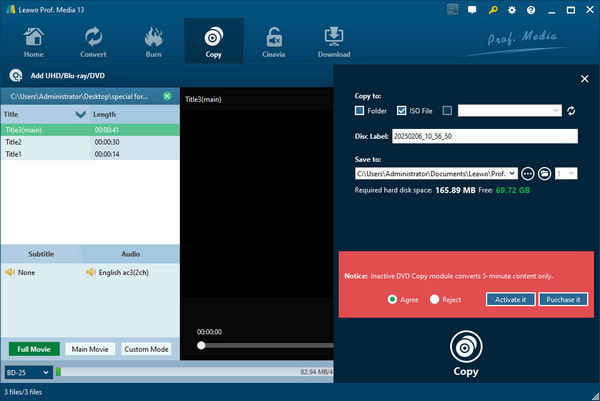Click the Activate it button
Image resolution: width=600 pixels, height=401 pixels.
click(x=510, y=299)
